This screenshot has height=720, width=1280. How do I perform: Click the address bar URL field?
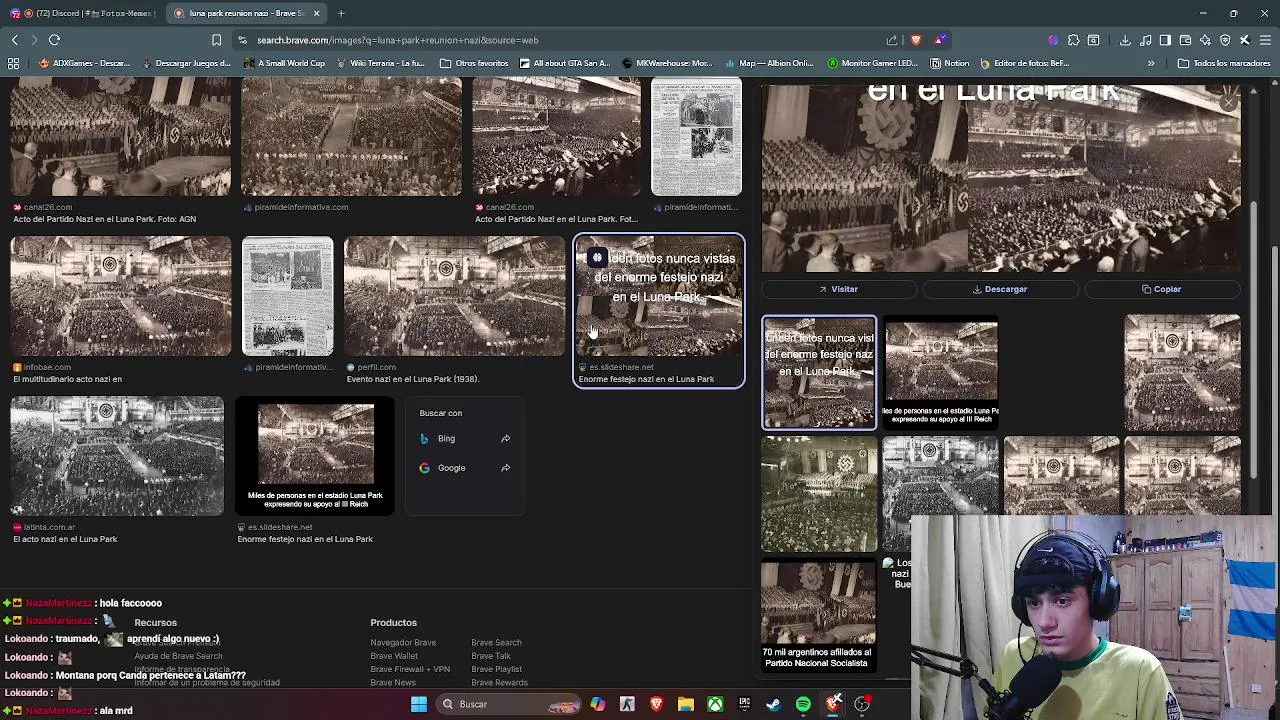click(x=560, y=40)
